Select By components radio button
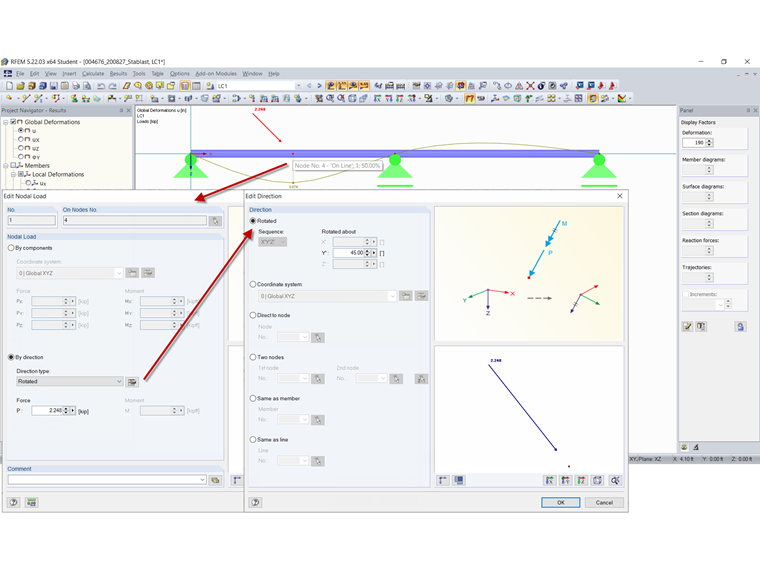760x570 pixels. 11,248
